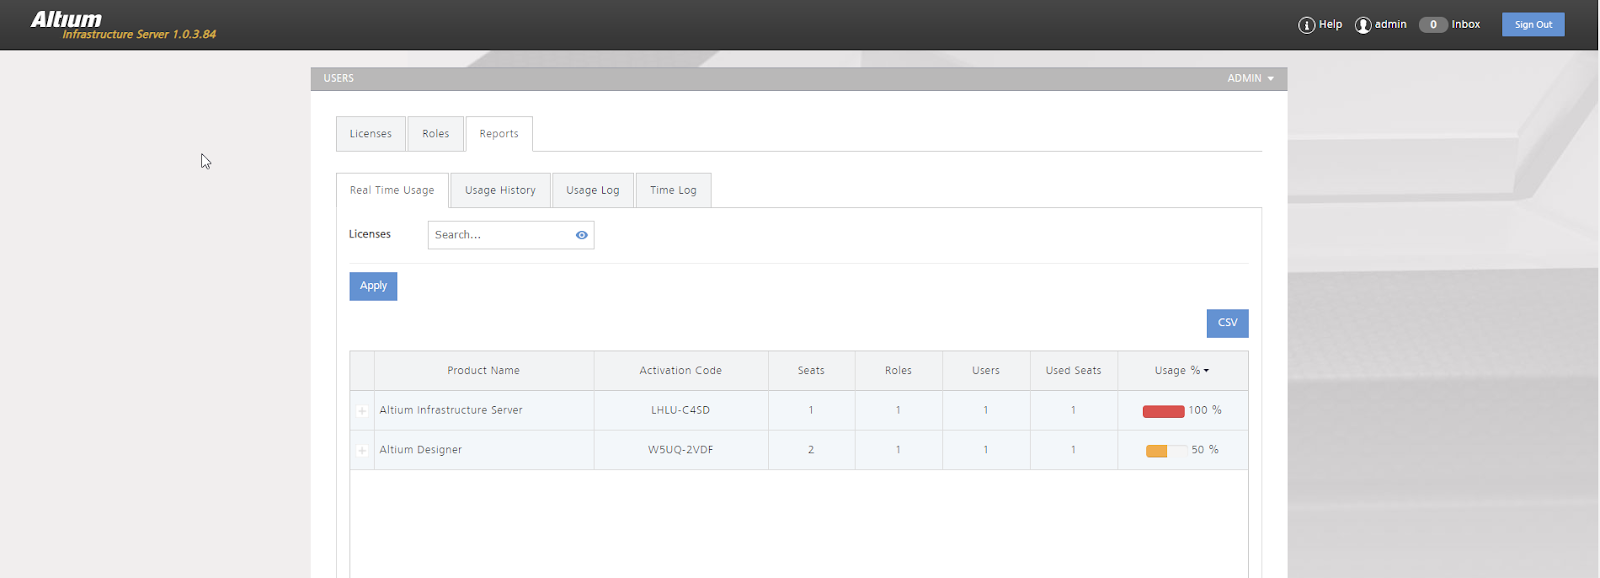This screenshot has width=1600, height=578.
Task: Toggle the eye icon in Licenses search
Action: 581,235
